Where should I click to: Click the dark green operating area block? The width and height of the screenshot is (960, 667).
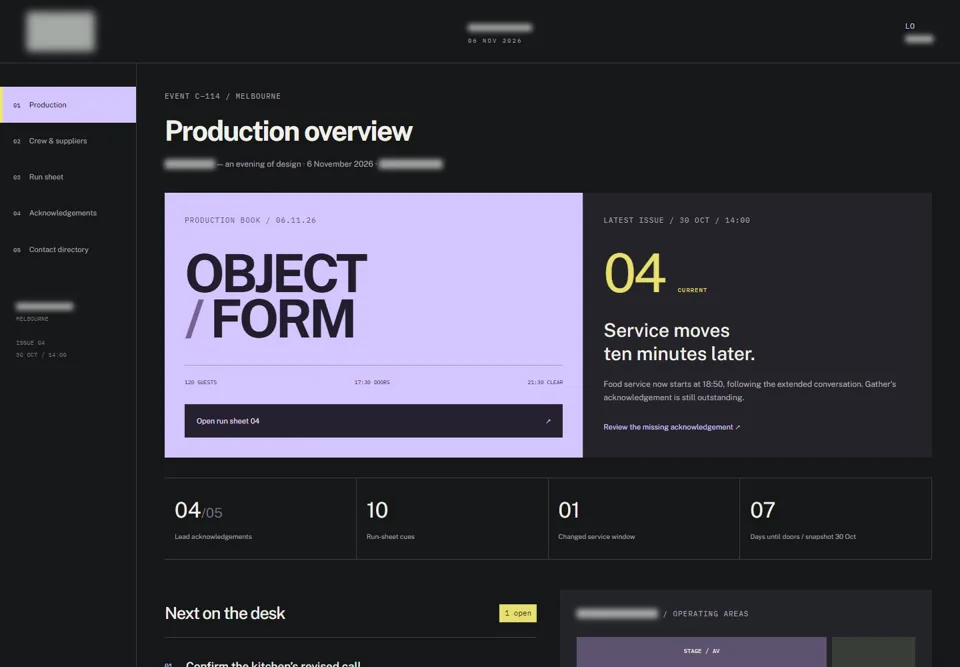tap(873, 652)
